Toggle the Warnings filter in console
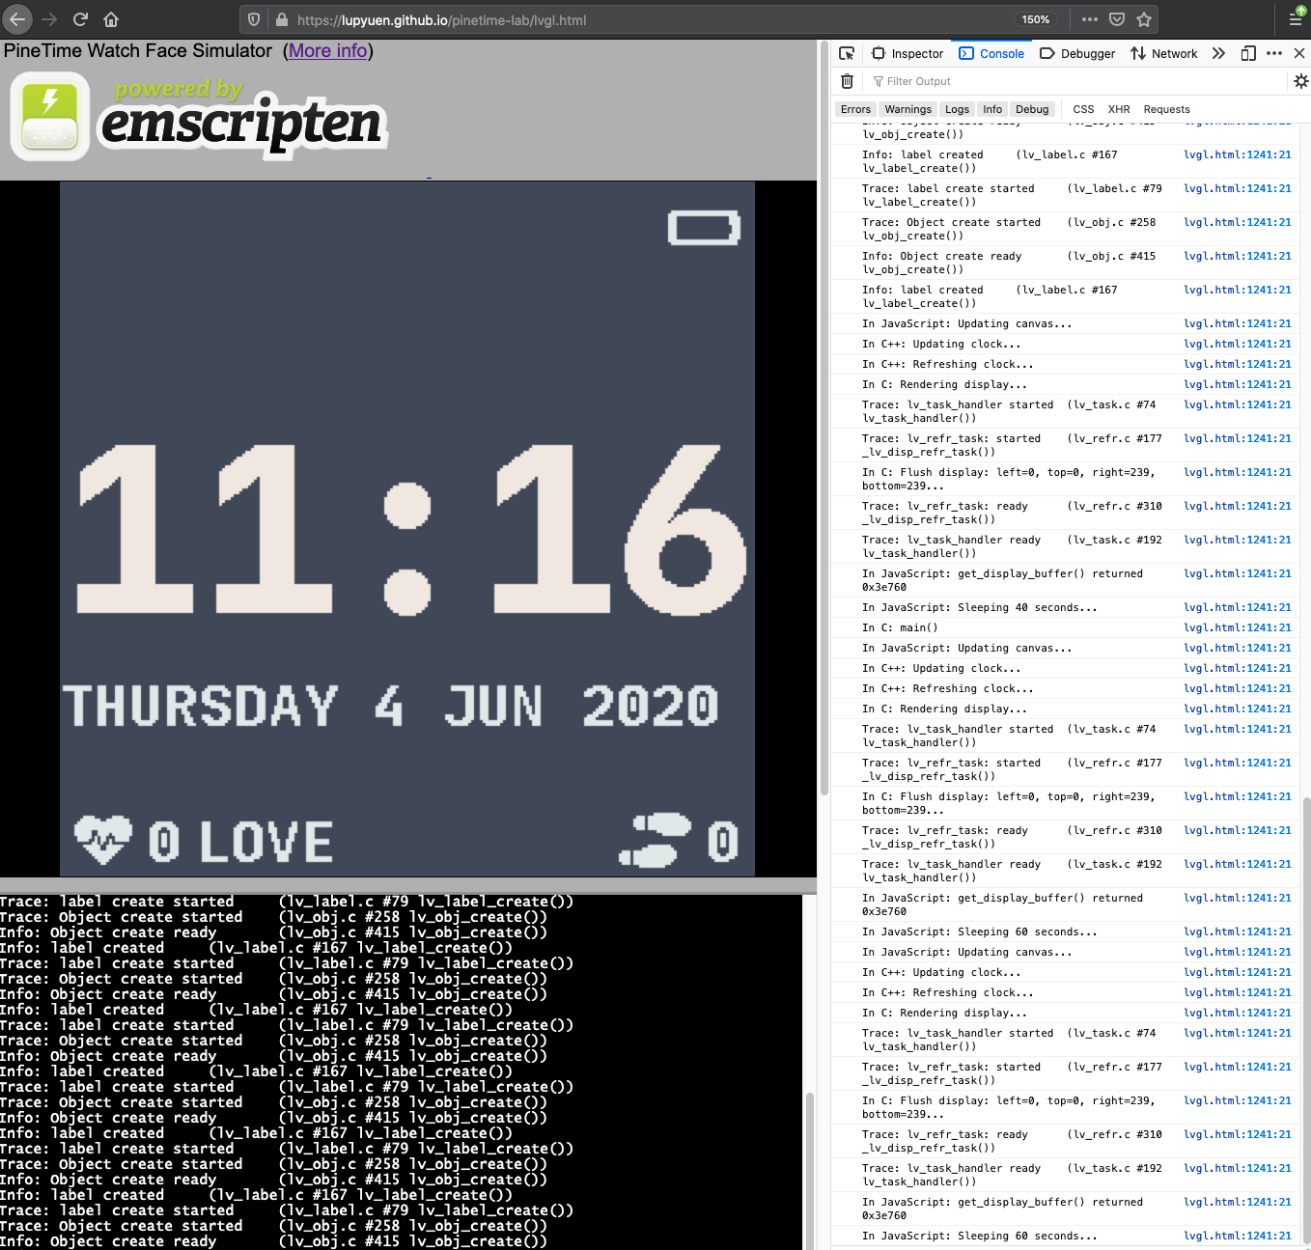The image size is (1311, 1250). pyautogui.click(x=907, y=109)
